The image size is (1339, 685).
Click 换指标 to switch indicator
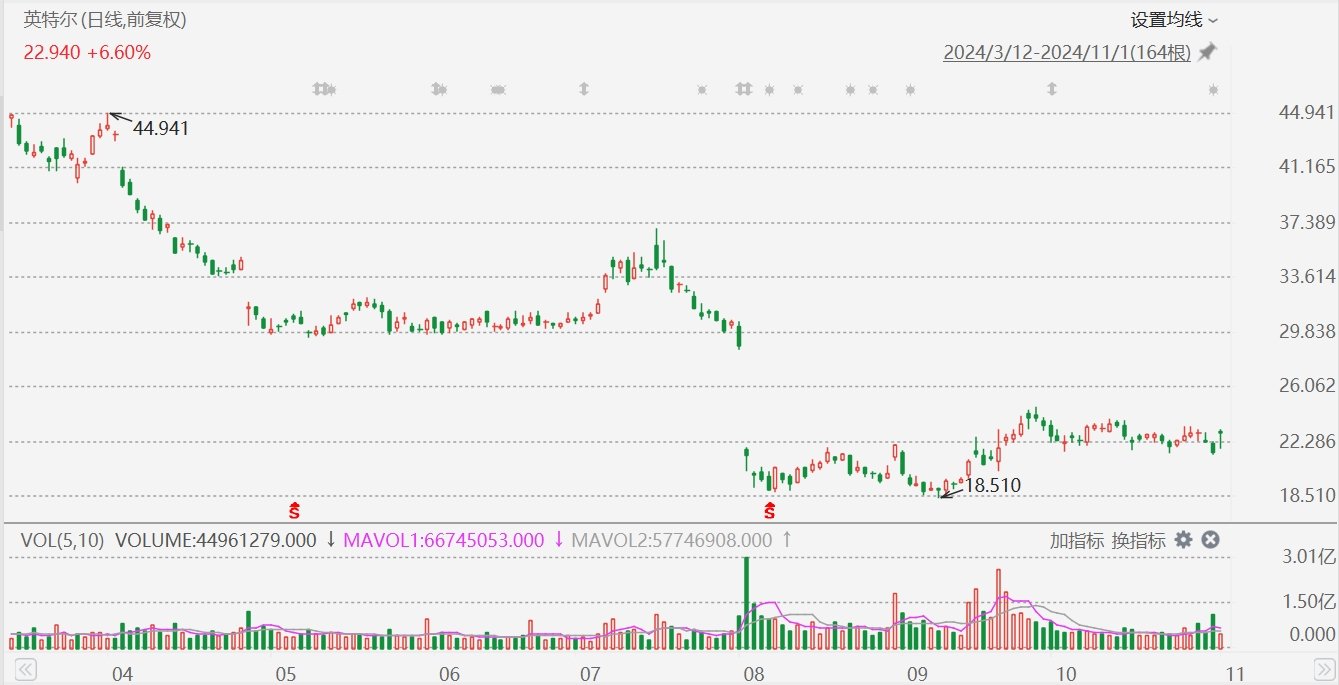(x=1138, y=540)
